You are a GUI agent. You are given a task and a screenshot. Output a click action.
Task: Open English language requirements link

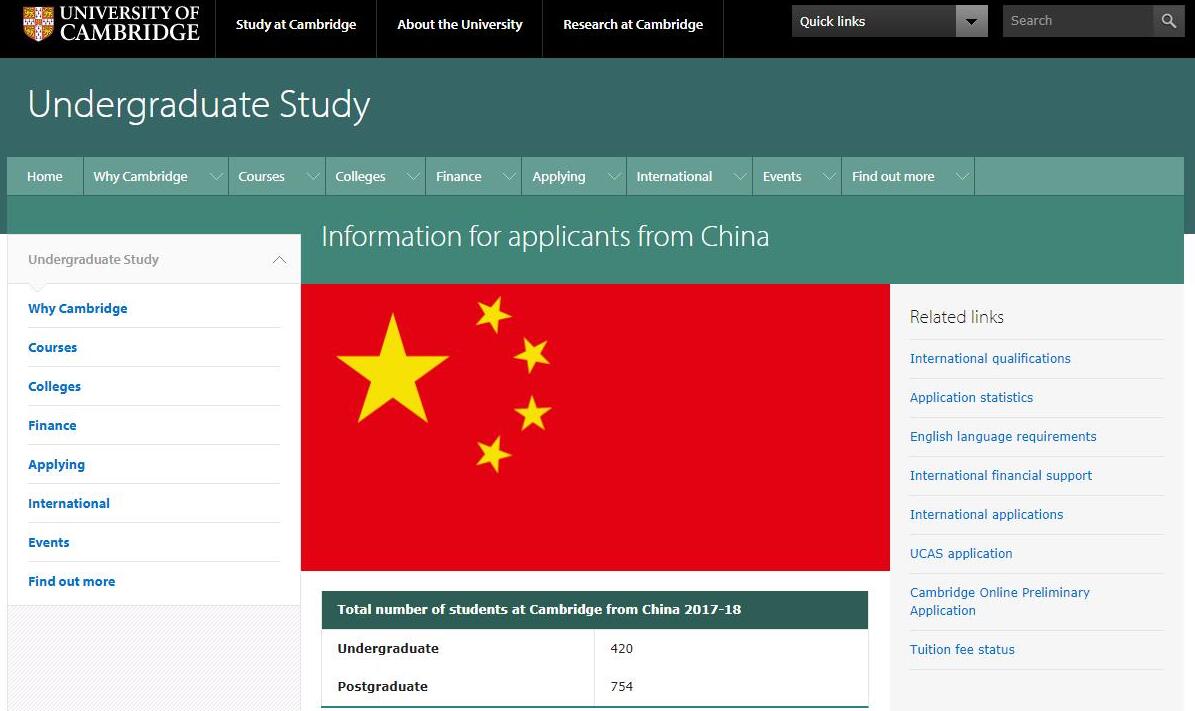[1002, 436]
